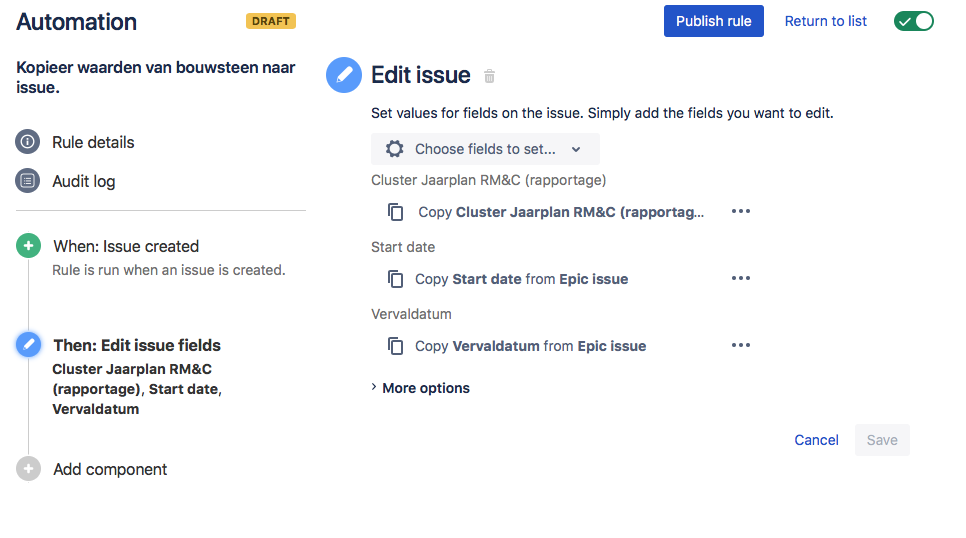
Task: Toggle the rule enabled switch off
Action: (914, 21)
